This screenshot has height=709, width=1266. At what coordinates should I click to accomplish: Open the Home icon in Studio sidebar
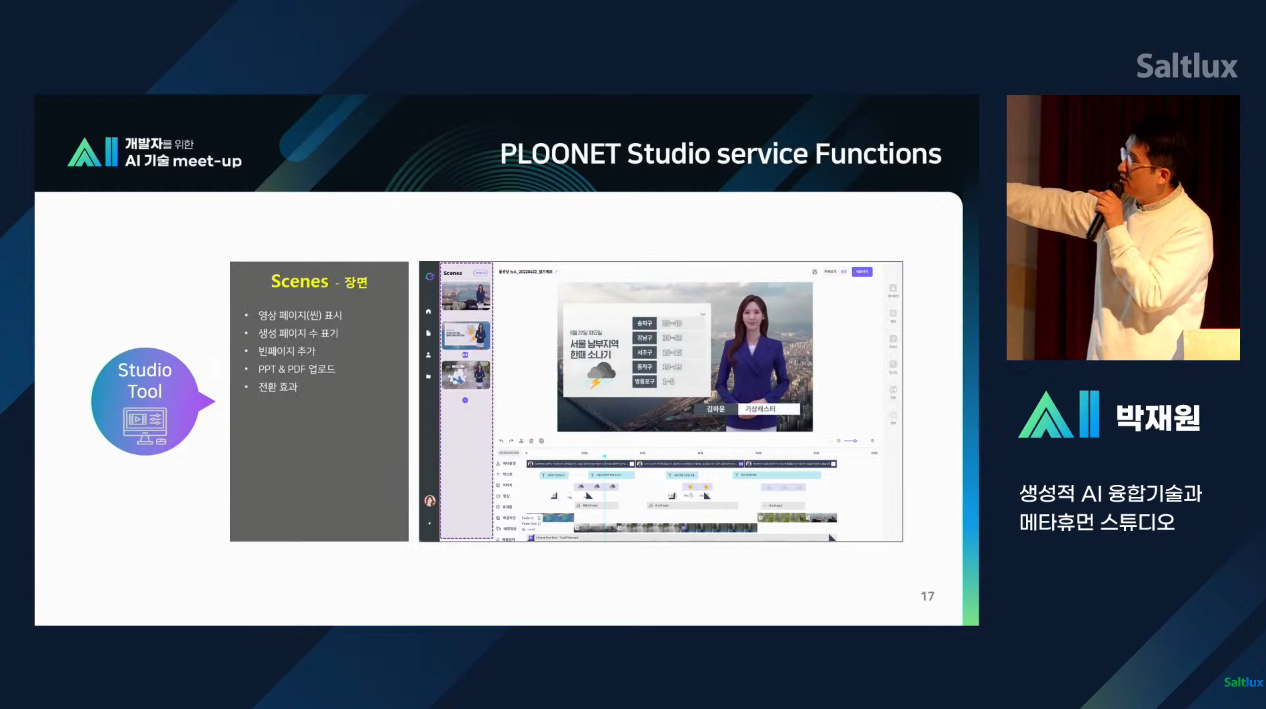[428, 311]
